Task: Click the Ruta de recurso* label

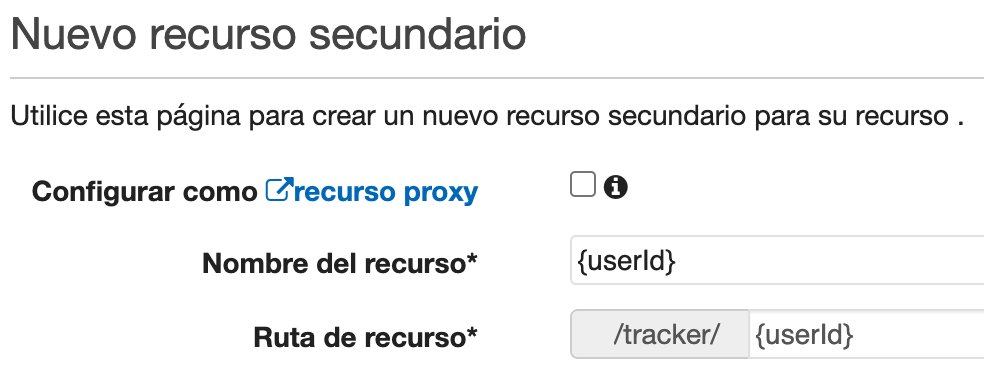Action: tap(365, 338)
